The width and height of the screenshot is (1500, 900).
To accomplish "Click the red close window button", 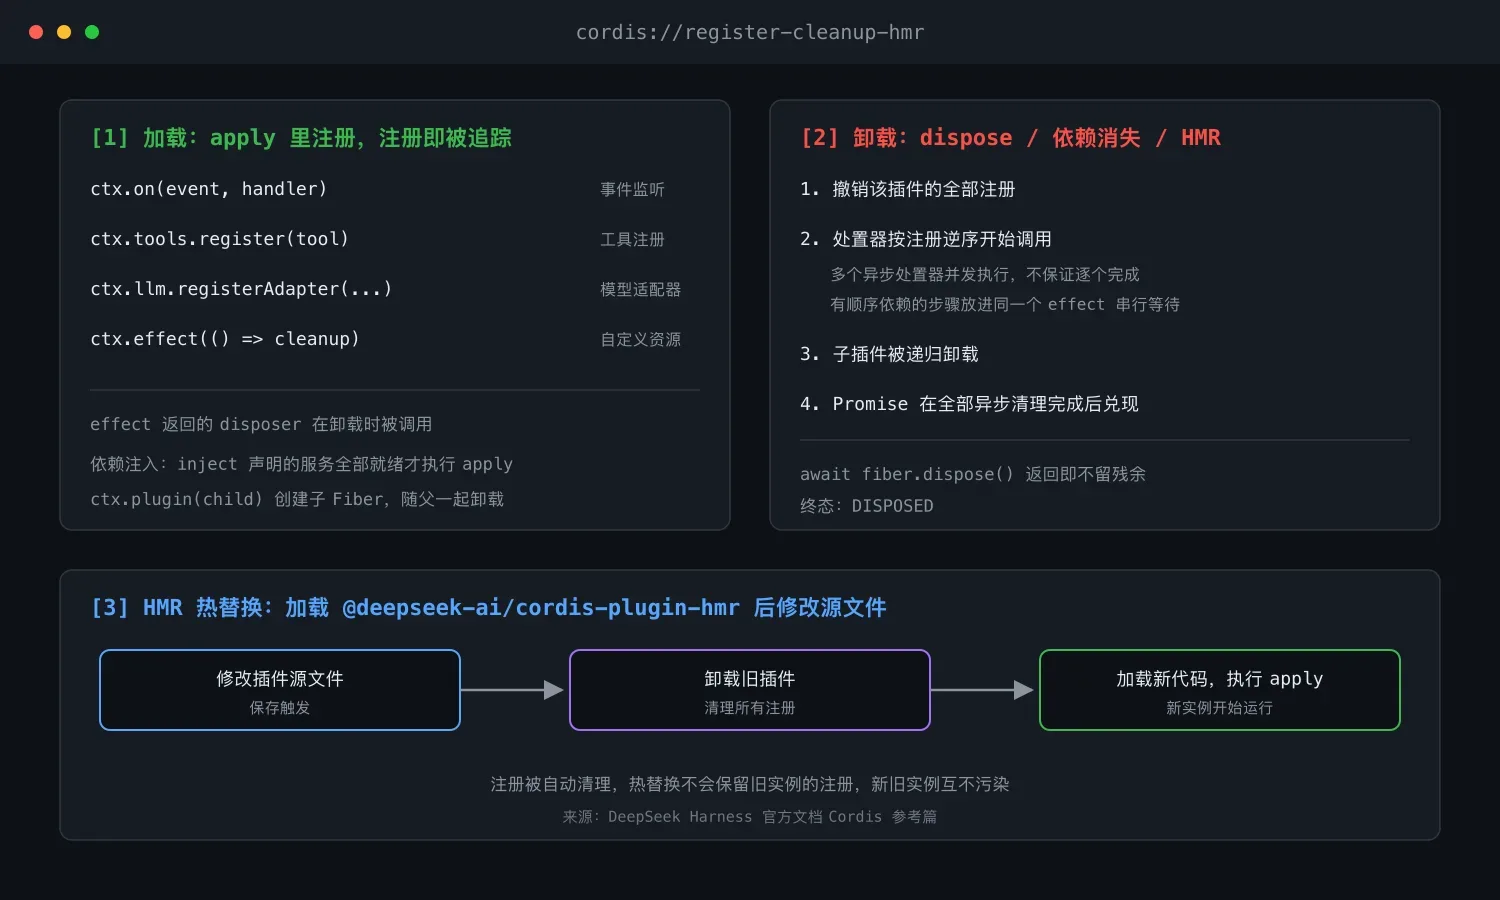I will tap(36, 32).
